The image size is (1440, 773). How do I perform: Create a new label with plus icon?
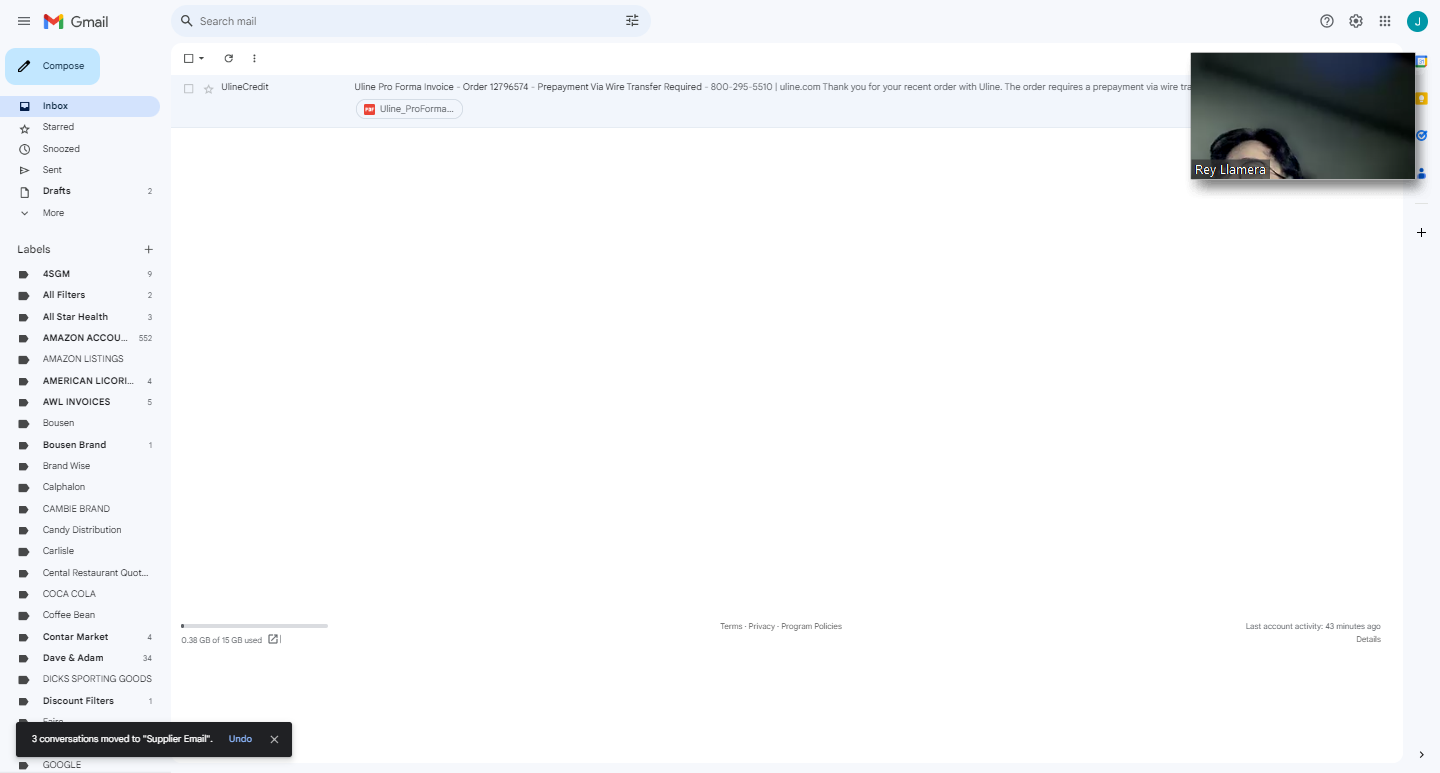click(x=149, y=249)
